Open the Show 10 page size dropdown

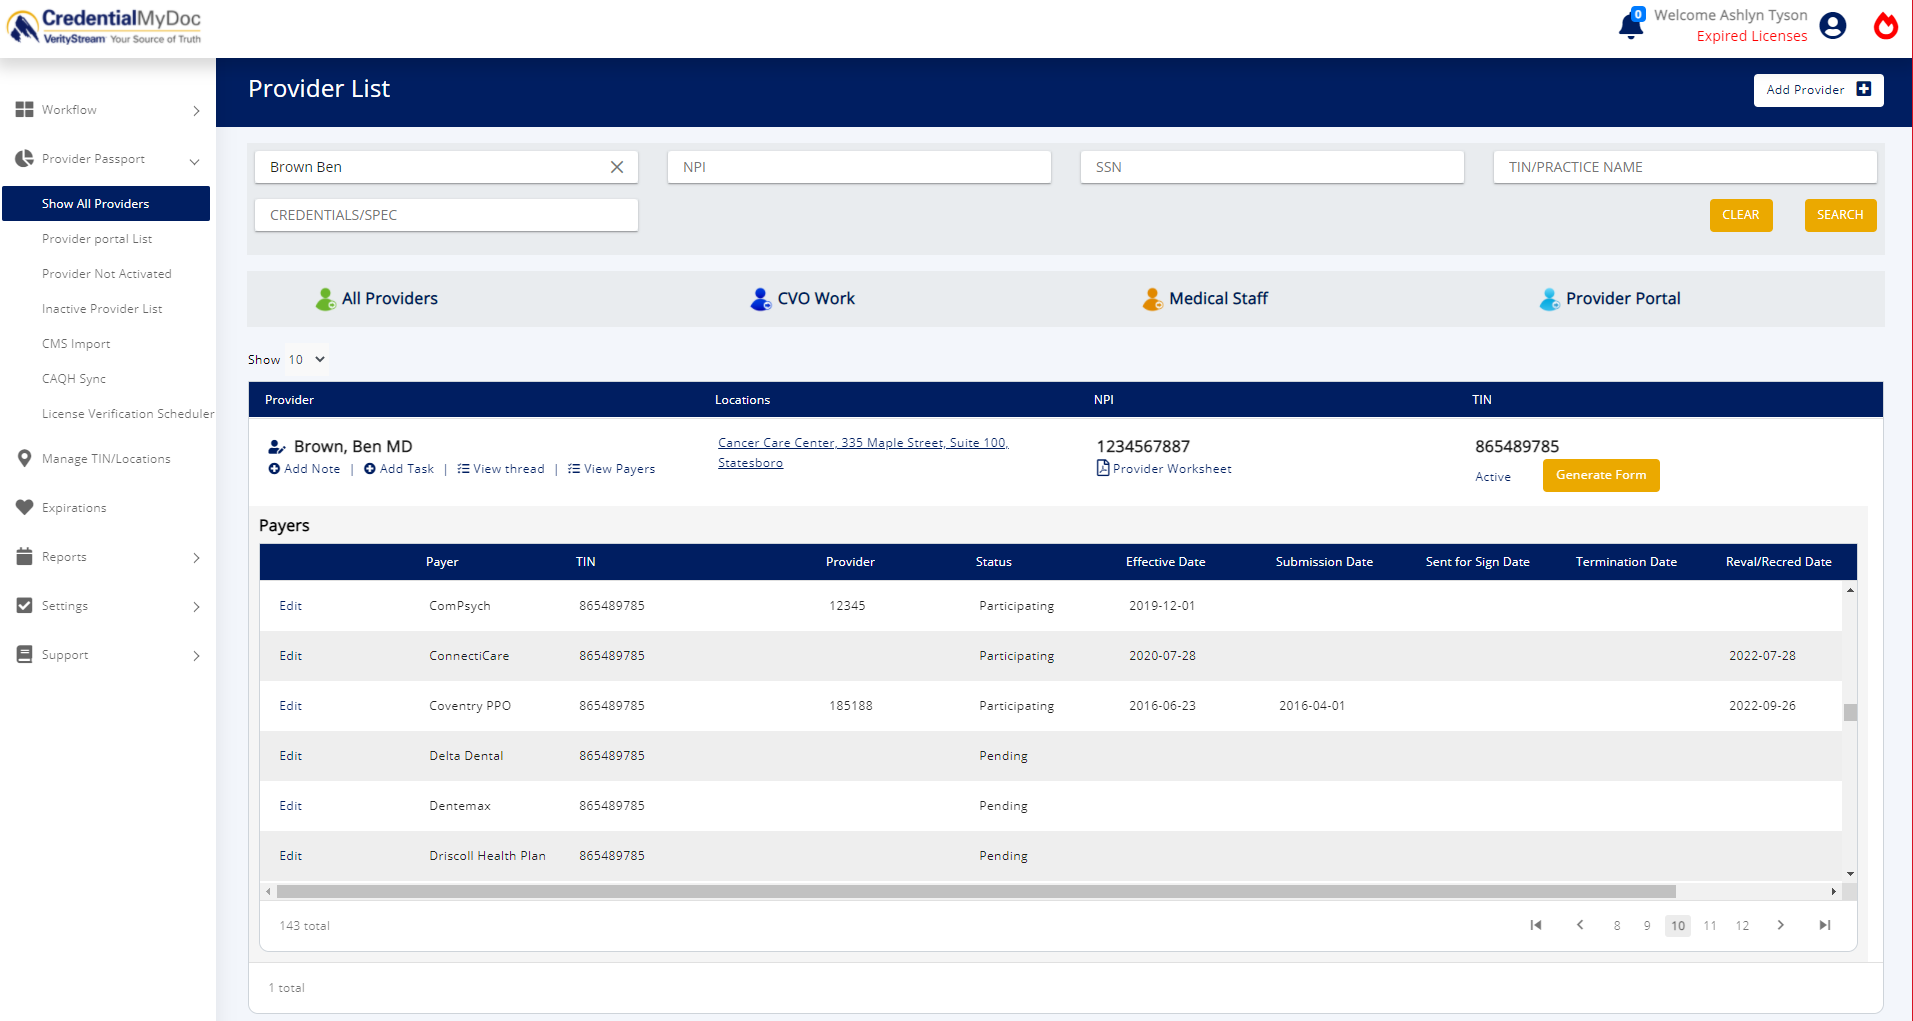[305, 359]
